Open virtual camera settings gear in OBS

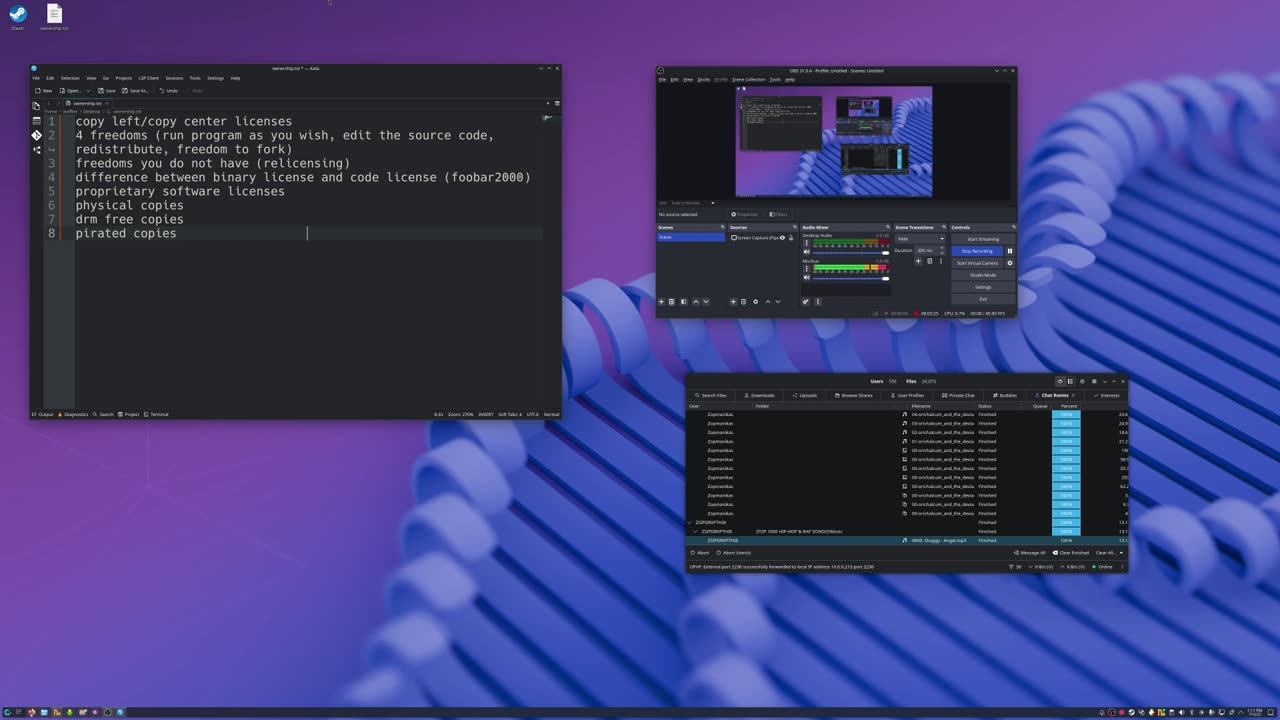point(1010,263)
